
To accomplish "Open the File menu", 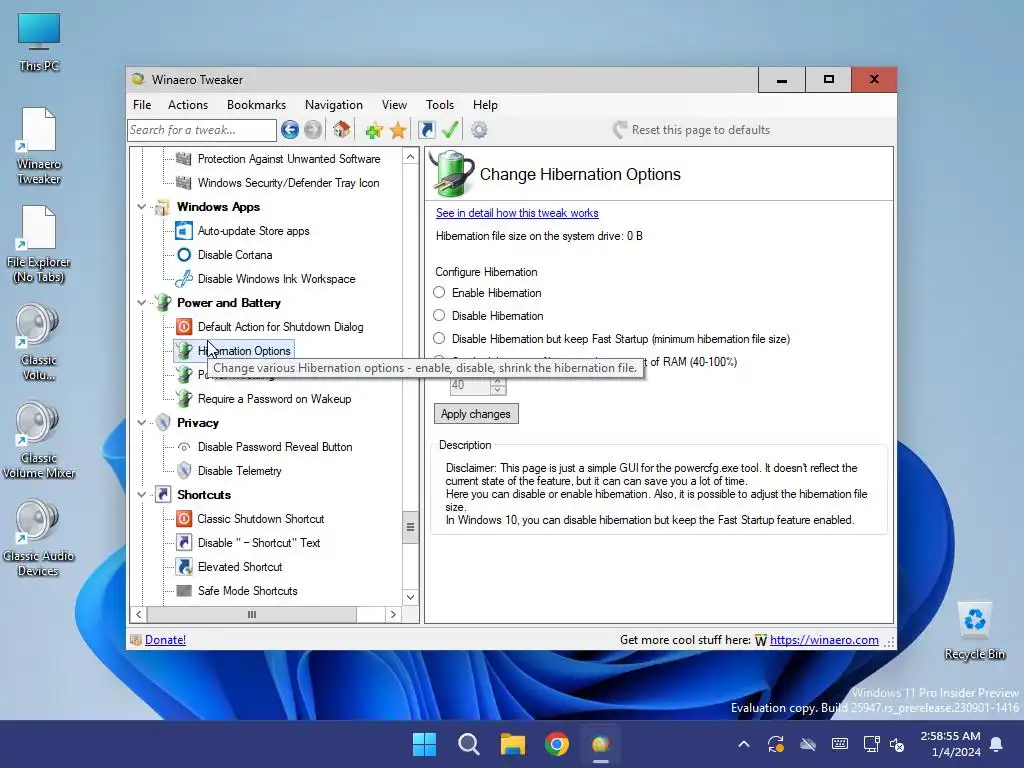I will point(142,105).
